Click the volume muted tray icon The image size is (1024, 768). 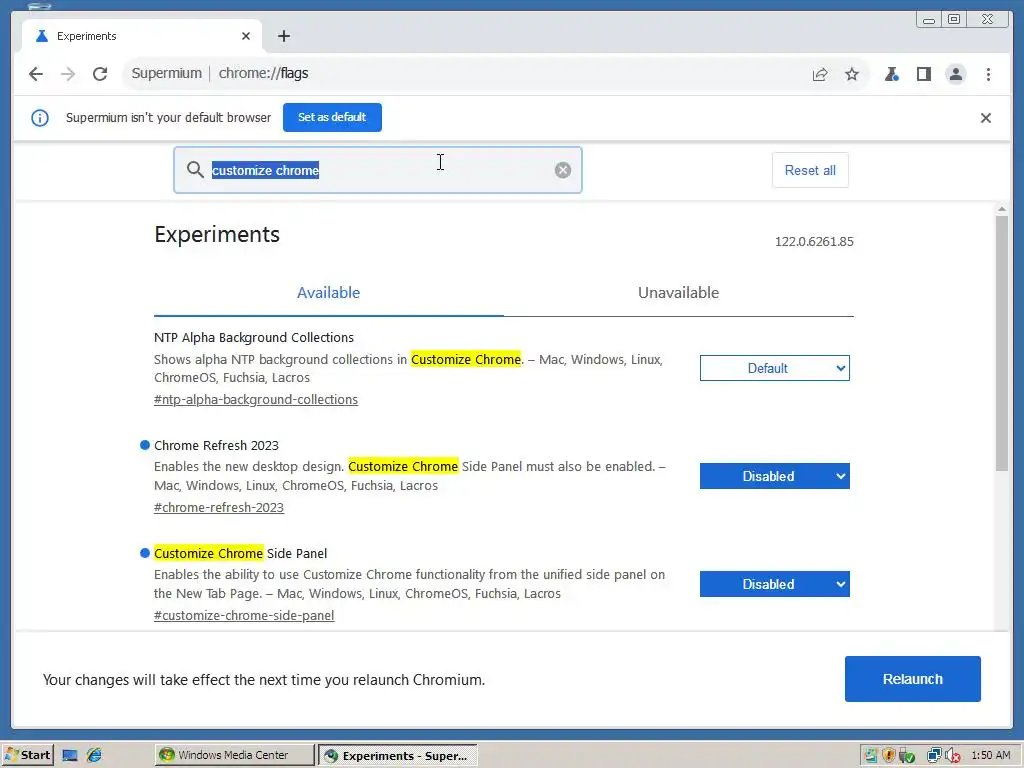952,756
